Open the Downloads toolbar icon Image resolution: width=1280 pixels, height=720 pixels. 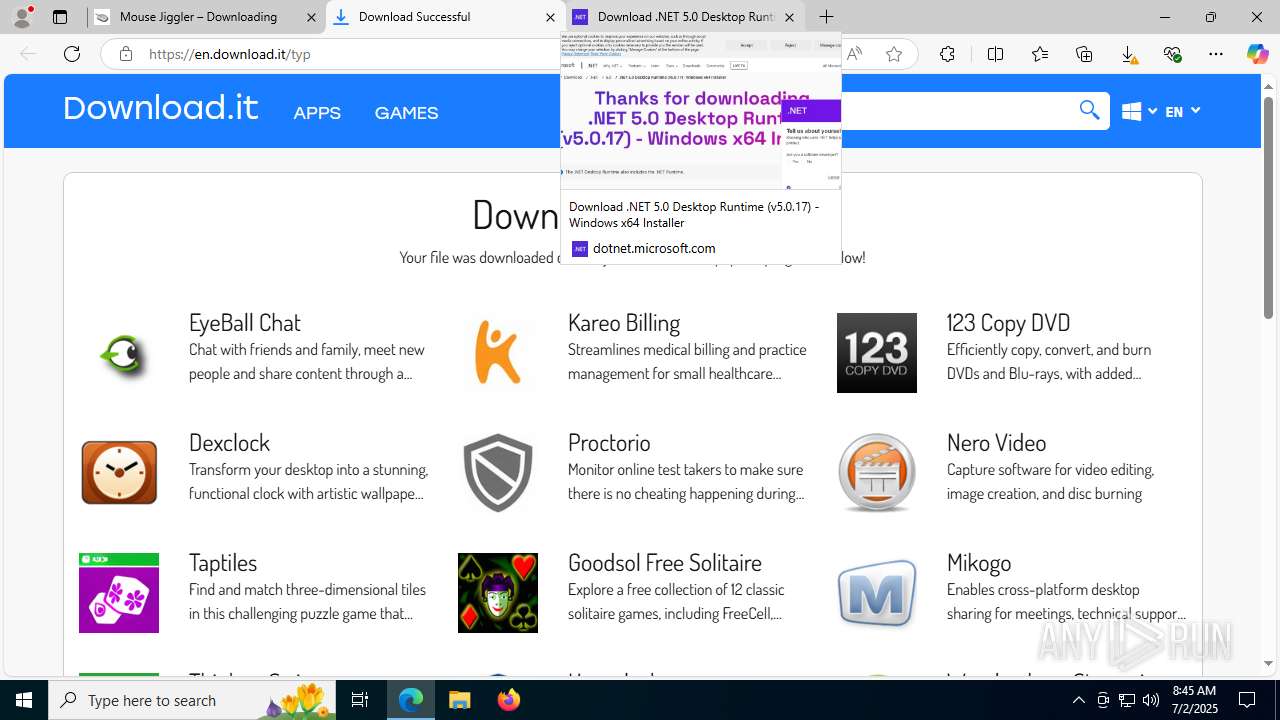[x=1128, y=54]
